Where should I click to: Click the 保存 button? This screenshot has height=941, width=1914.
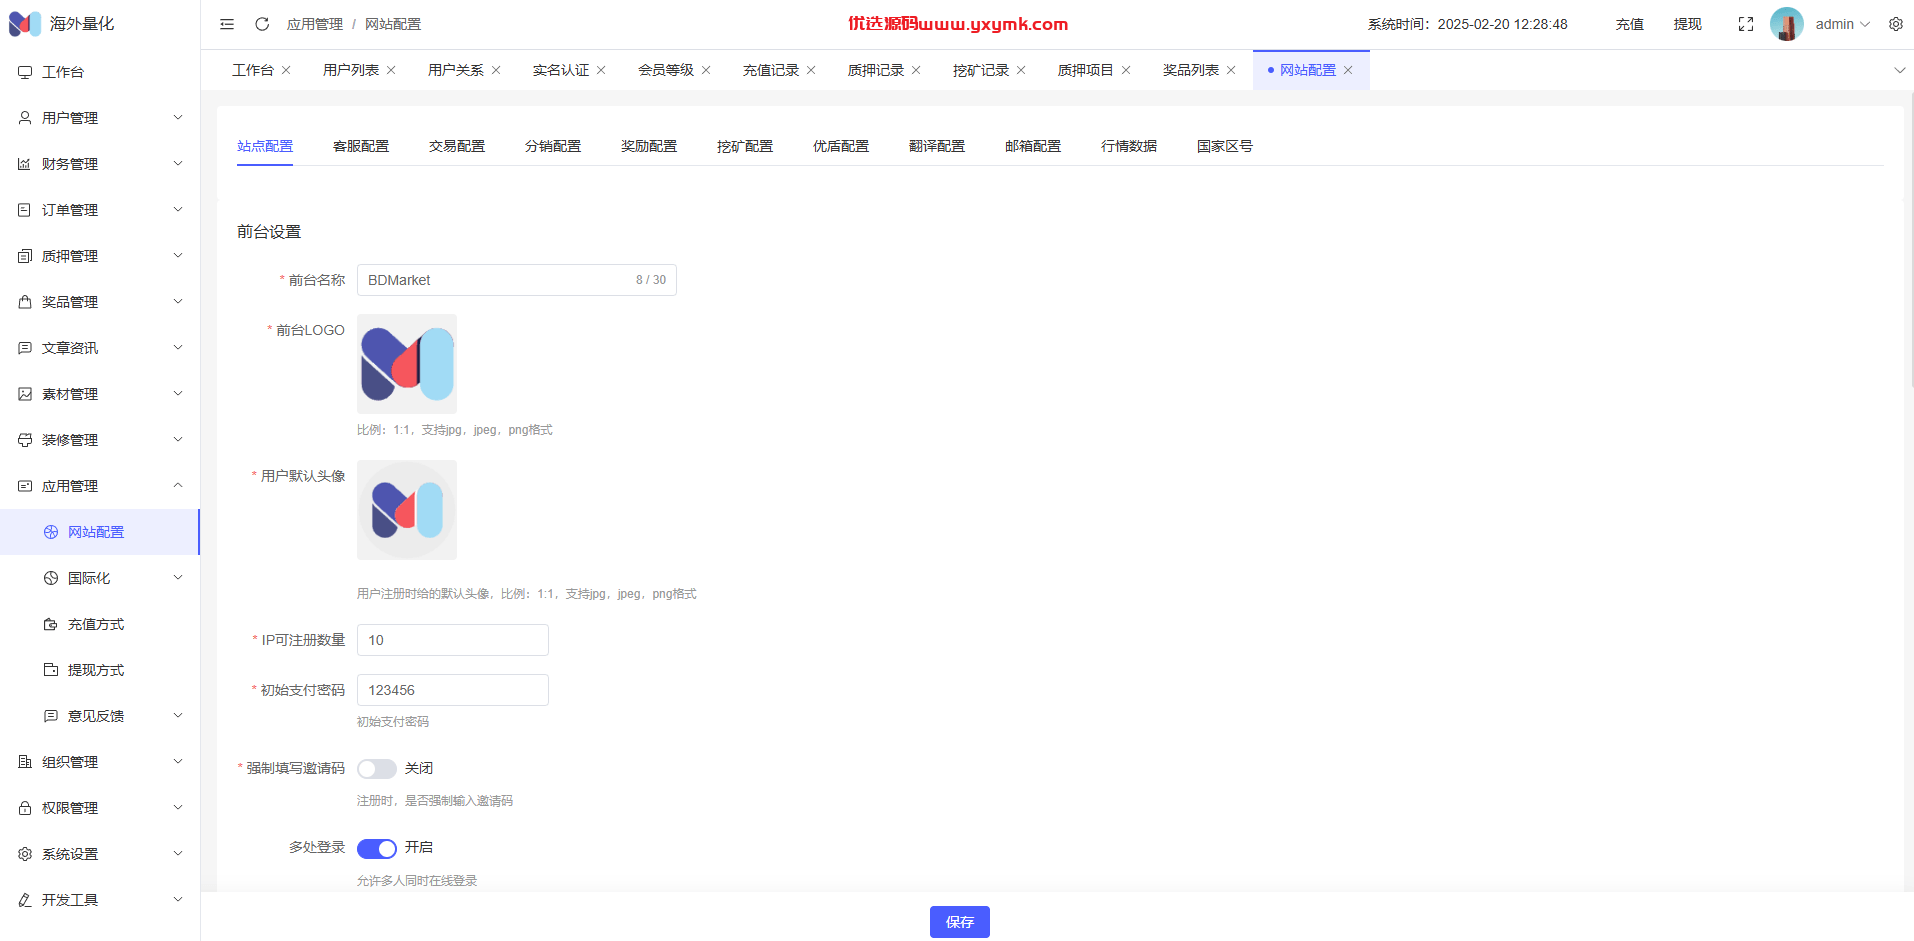coord(960,922)
